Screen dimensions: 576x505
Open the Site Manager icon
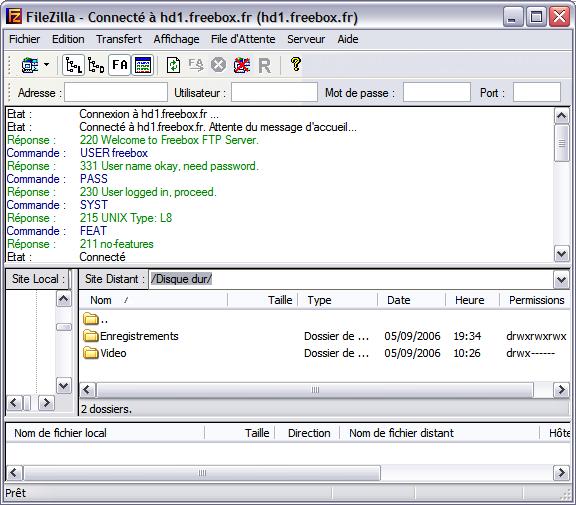pos(29,65)
